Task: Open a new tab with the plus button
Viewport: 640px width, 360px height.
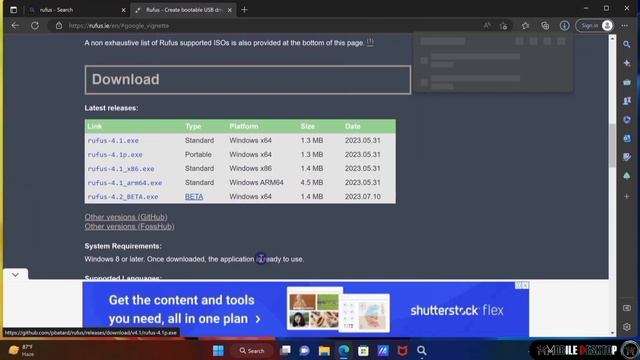Action: (x=244, y=10)
